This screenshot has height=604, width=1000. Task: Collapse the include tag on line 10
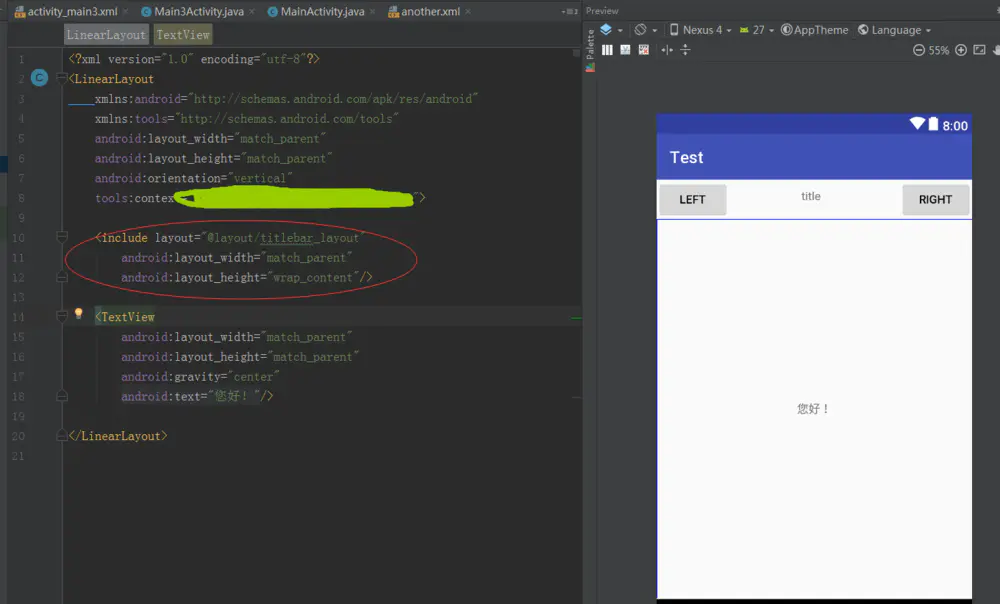point(62,237)
